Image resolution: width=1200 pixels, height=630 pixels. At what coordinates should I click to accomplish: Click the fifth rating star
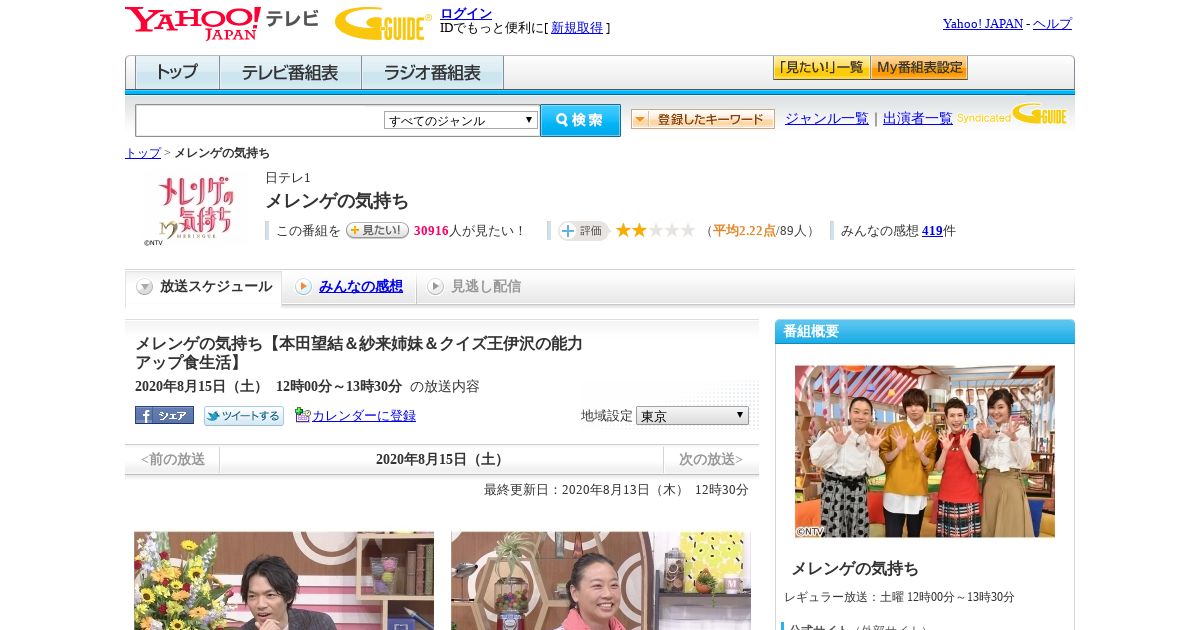click(x=687, y=230)
